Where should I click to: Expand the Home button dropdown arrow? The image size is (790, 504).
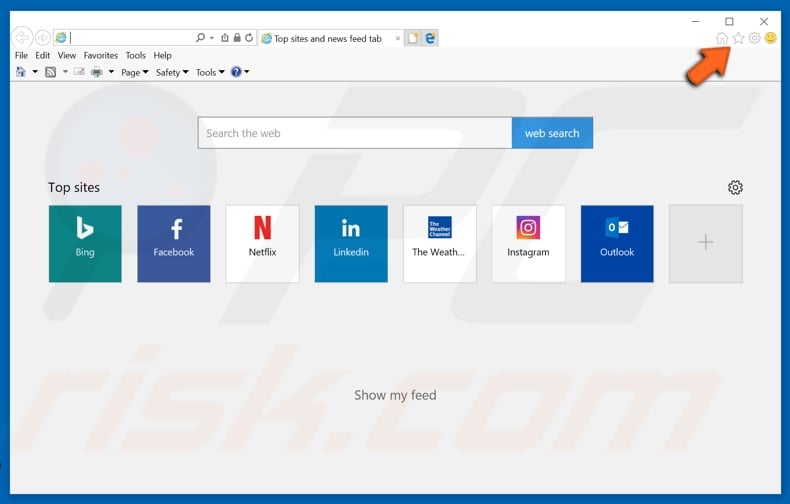pos(35,72)
